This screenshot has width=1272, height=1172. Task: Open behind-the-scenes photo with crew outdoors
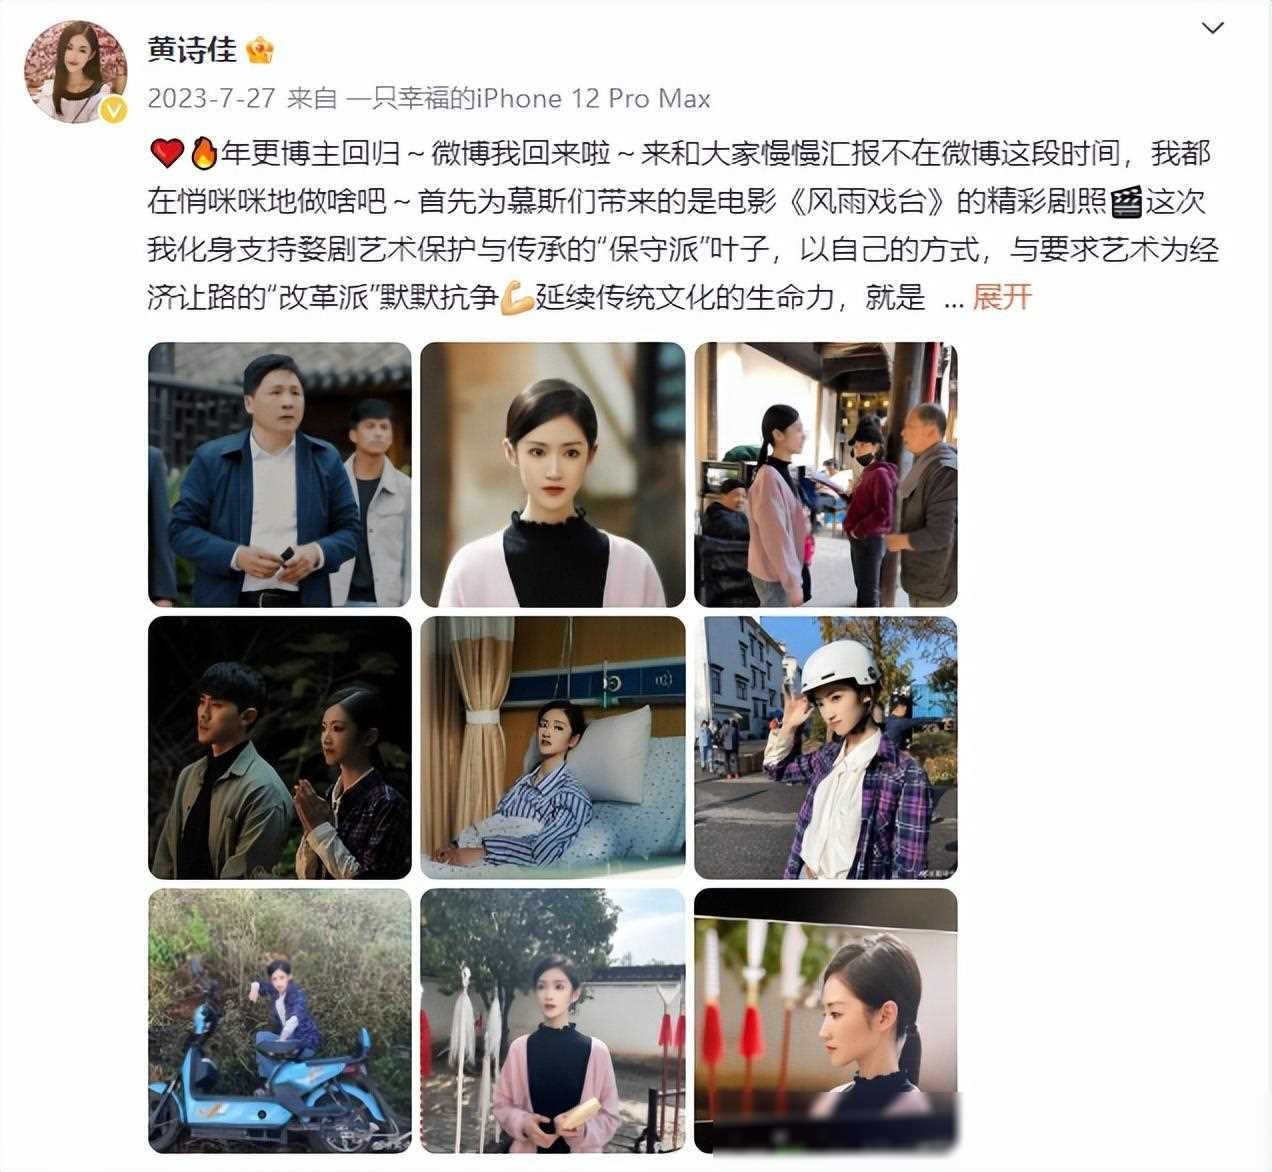826,474
